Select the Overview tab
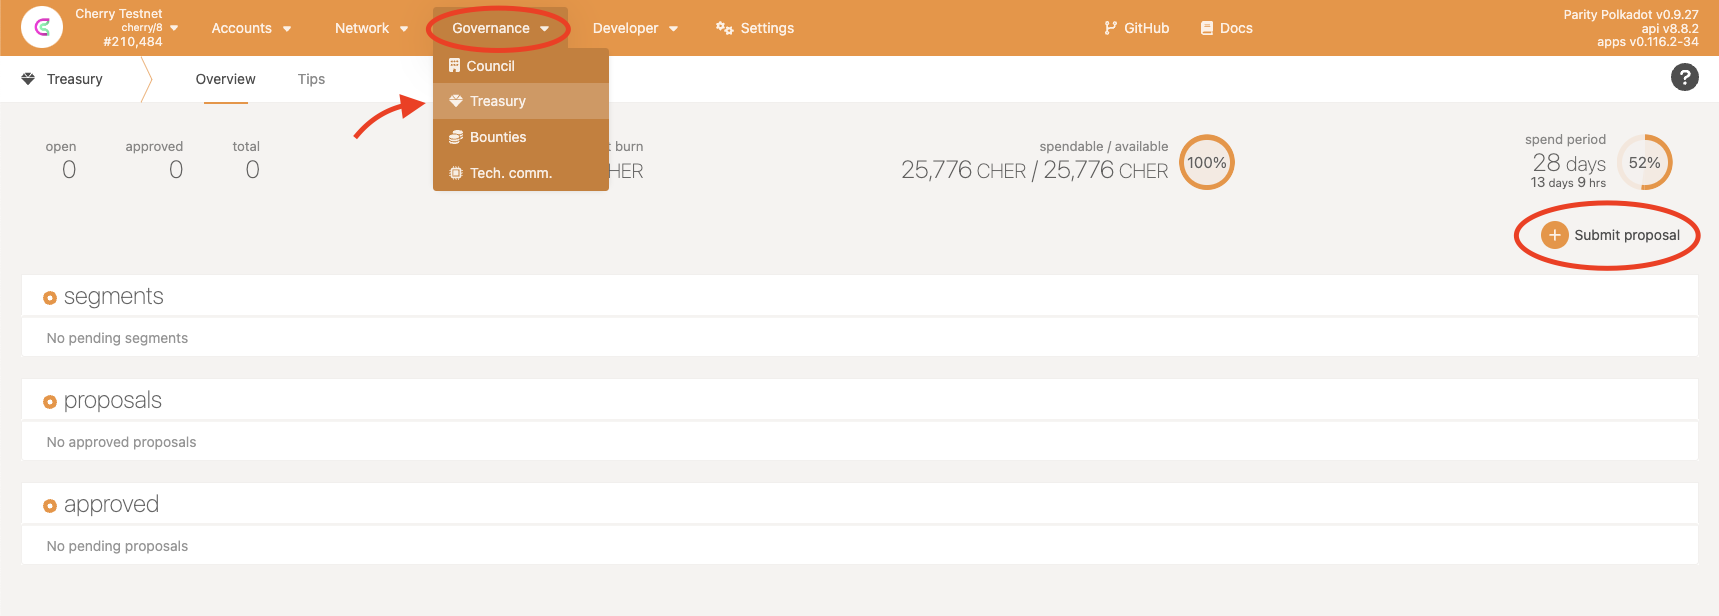1719x616 pixels. (225, 79)
